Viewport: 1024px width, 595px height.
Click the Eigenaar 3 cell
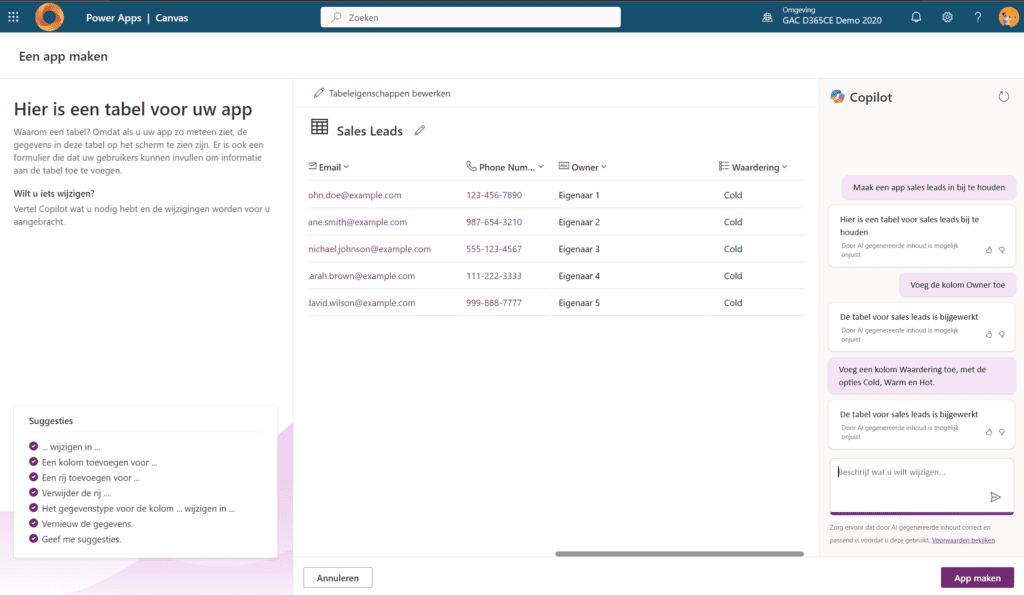(579, 249)
